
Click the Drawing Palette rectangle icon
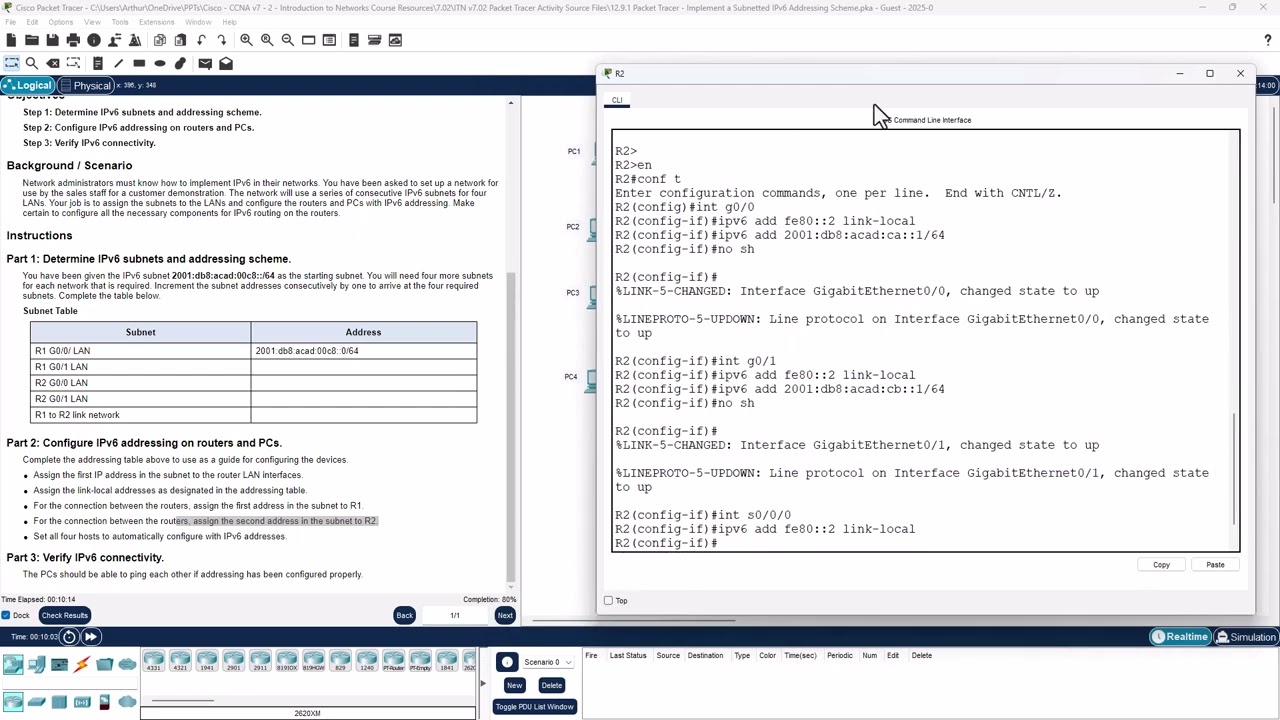309,40
